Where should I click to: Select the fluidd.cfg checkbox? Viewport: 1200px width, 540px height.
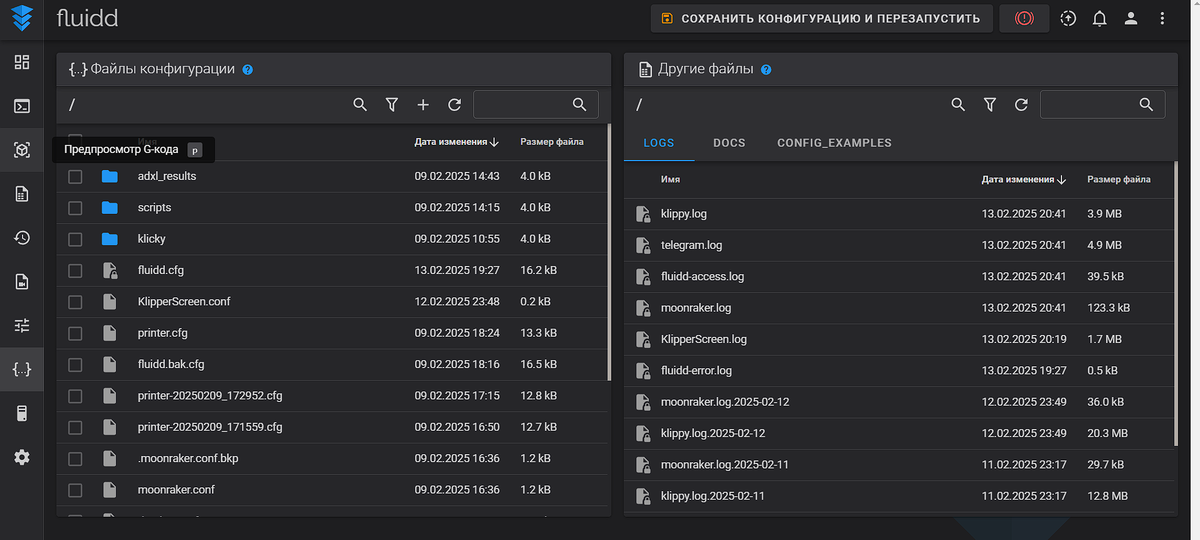coord(75,270)
